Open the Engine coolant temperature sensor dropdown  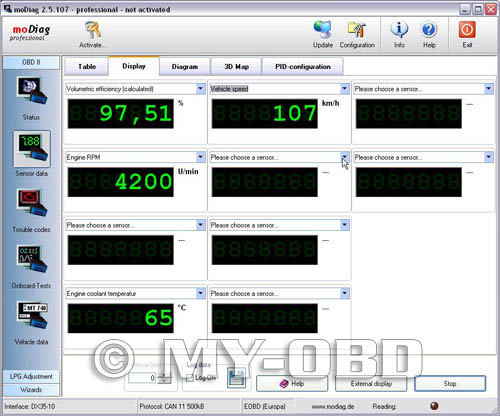(x=201, y=293)
